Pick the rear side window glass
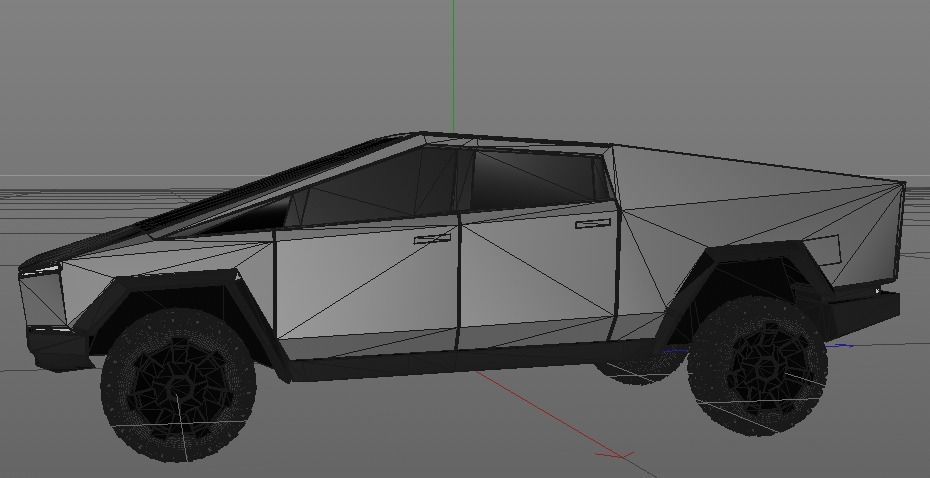 tap(534, 178)
